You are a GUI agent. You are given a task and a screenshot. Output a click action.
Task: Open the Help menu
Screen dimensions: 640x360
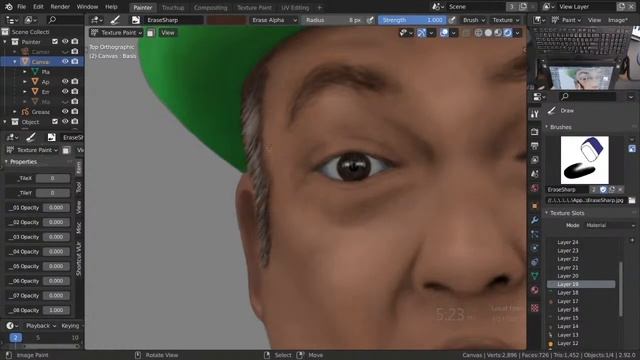pos(111,7)
